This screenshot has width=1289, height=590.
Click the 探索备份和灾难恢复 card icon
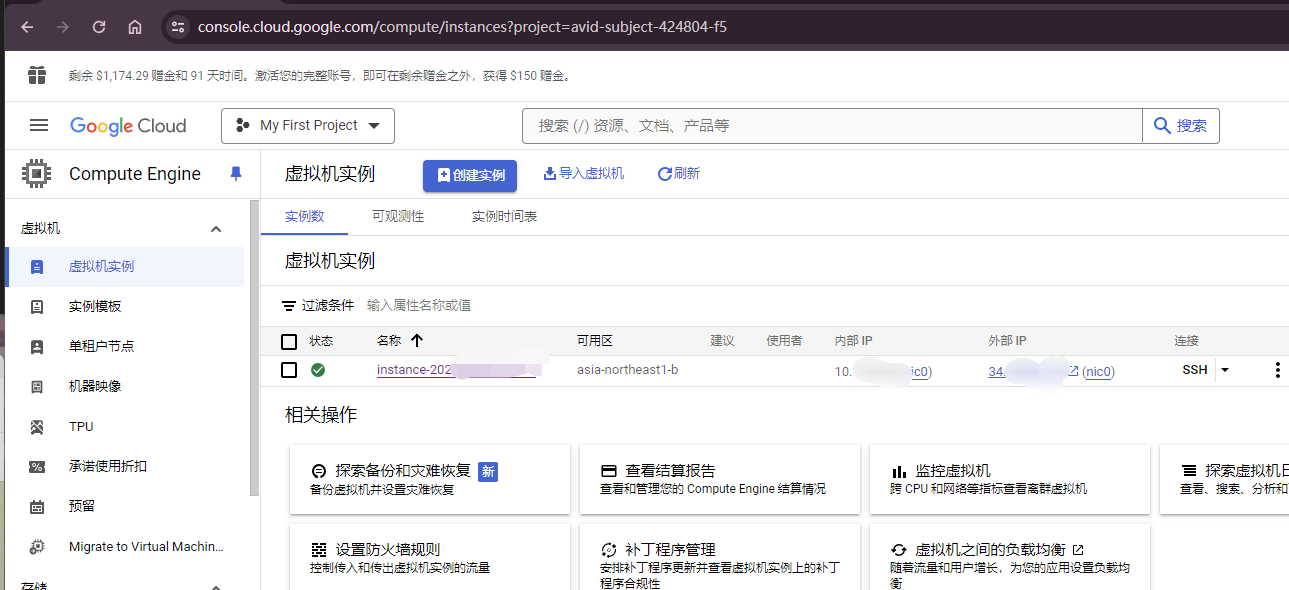(319, 471)
